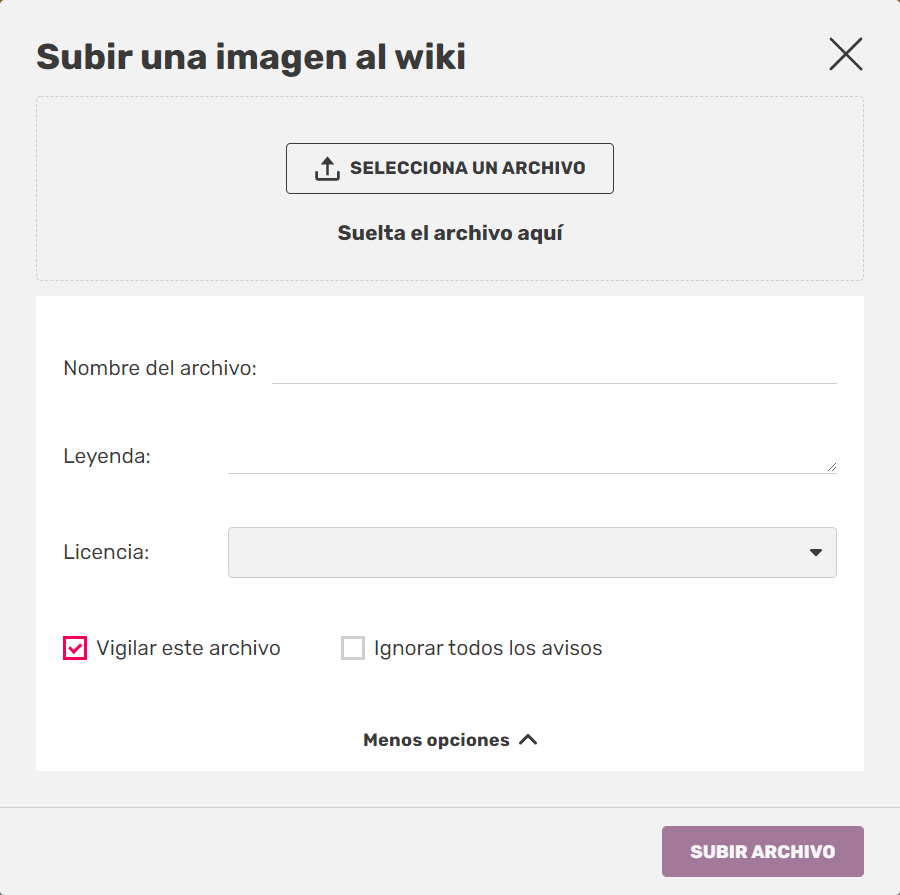
Task: Click the "Suelta el archivo aquí" drop area text
Action: tap(450, 233)
